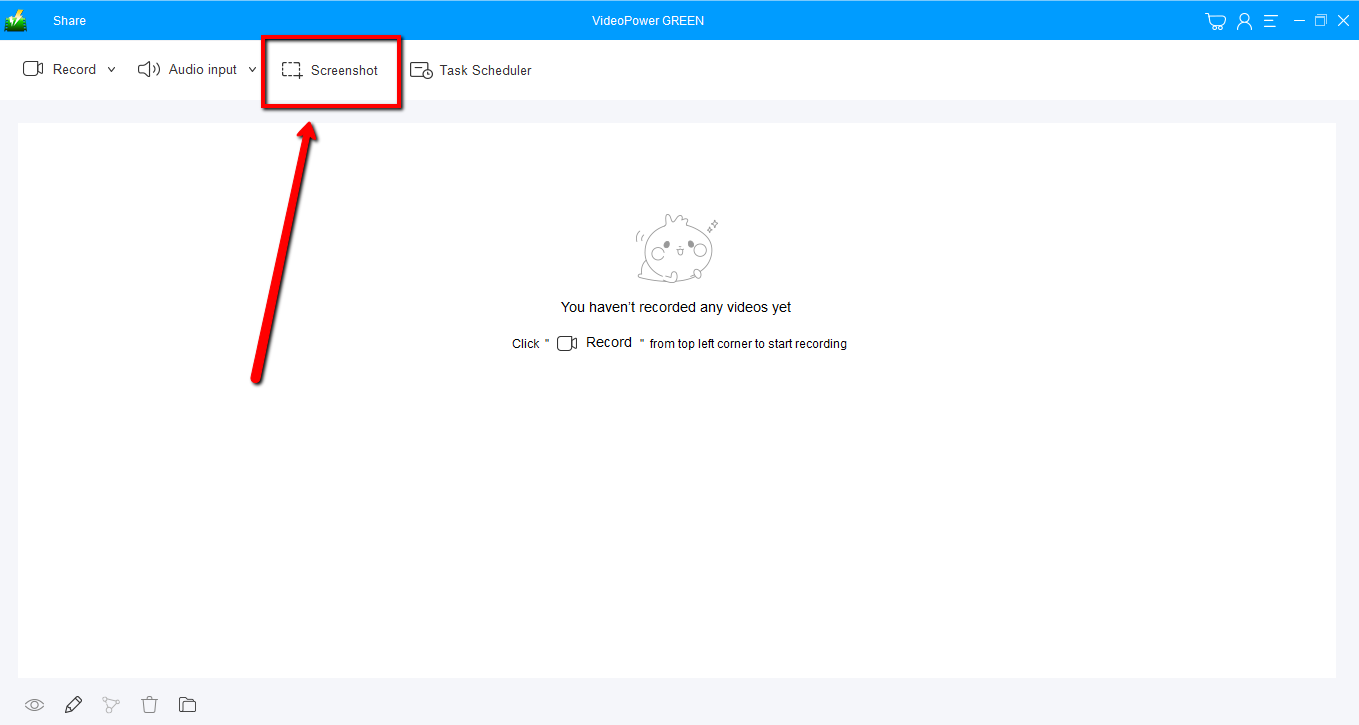Toggle recording preview with the eye icon
The image size is (1359, 725).
(x=34, y=704)
